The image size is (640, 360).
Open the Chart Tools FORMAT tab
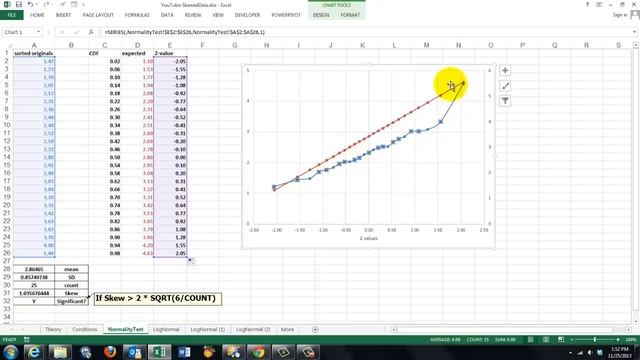[350, 15]
